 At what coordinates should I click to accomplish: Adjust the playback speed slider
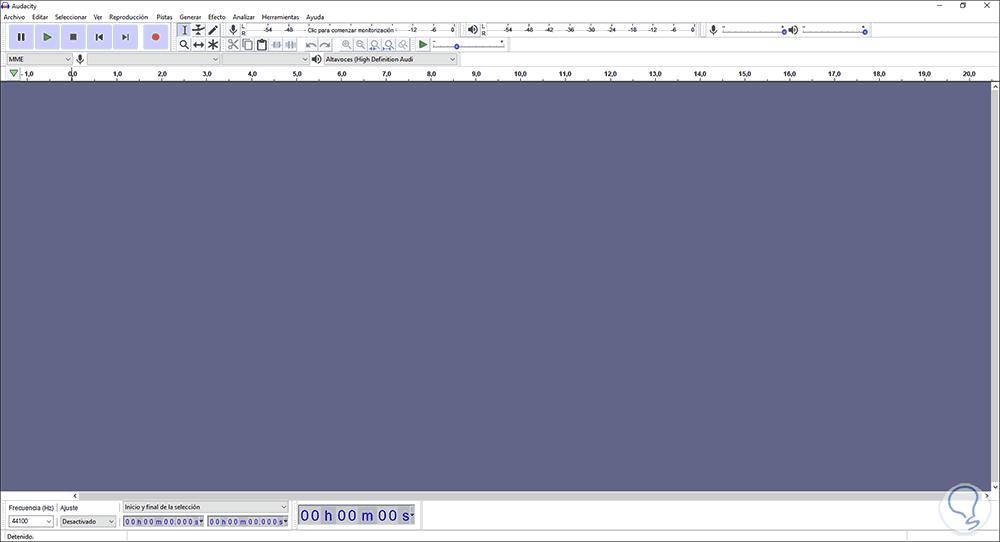(x=468, y=45)
